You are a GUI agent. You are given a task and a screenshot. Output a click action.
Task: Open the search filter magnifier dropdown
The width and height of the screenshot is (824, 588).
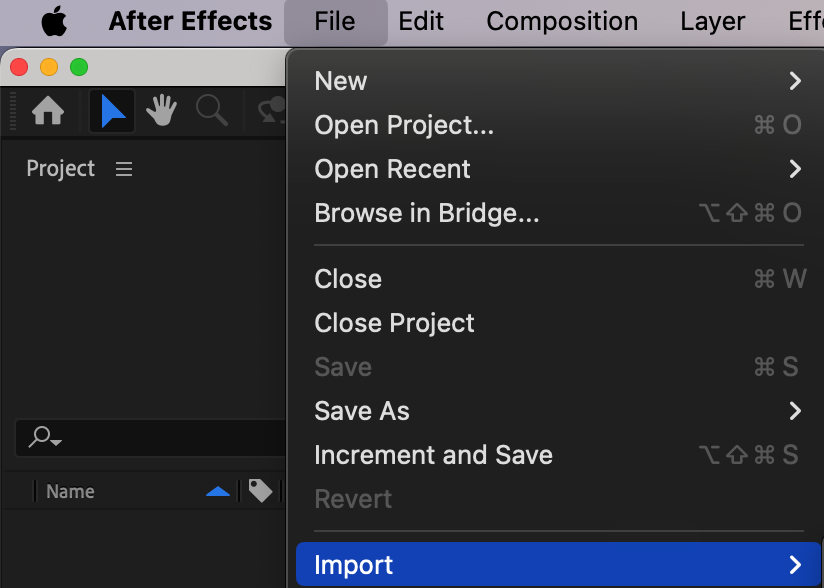click(45, 437)
